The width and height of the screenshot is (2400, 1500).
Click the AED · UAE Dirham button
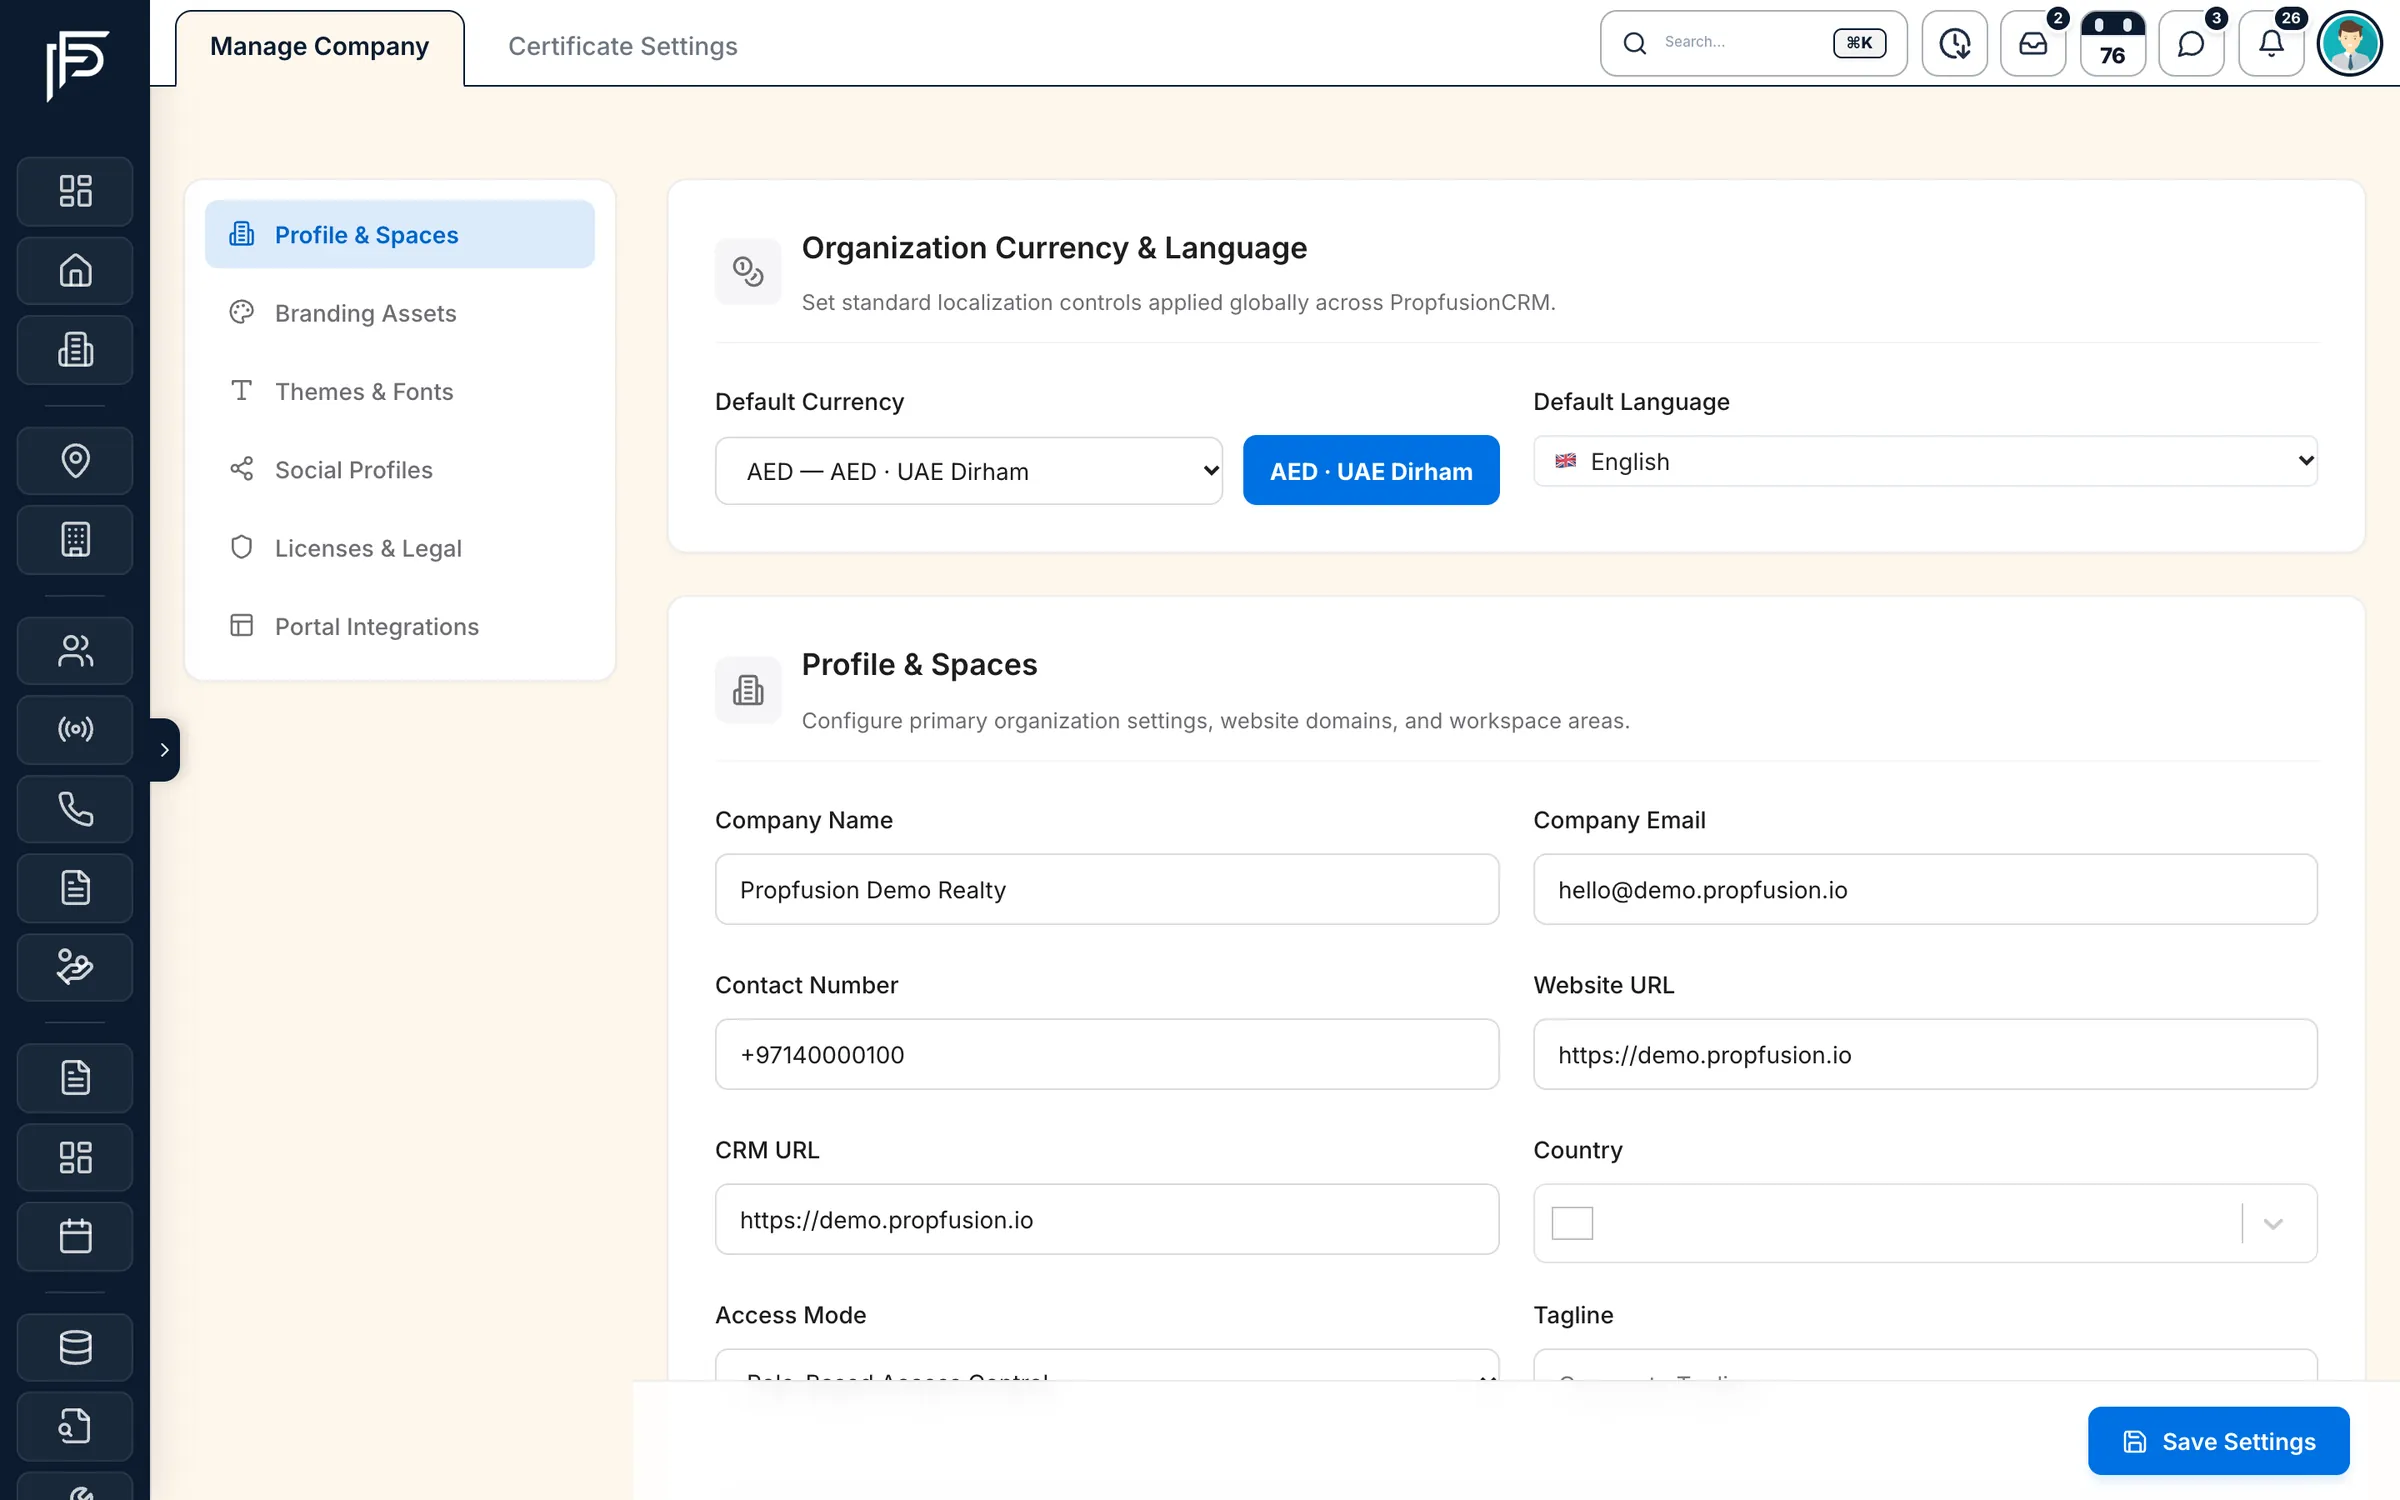(x=1371, y=471)
